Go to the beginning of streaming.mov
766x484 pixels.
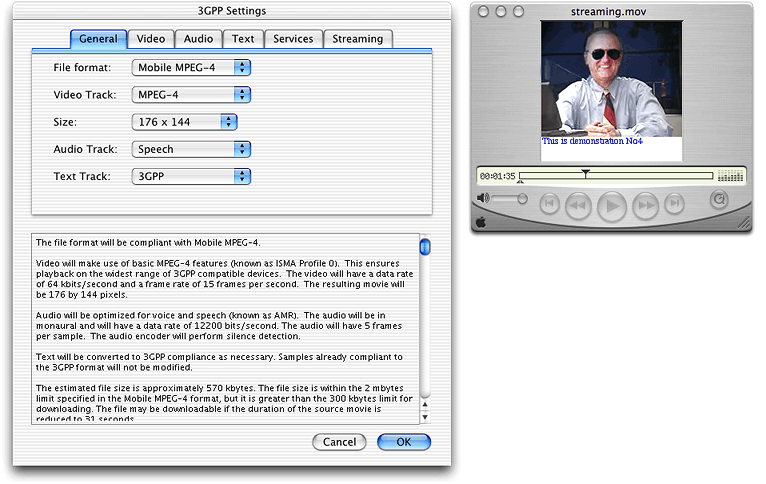(x=549, y=204)
